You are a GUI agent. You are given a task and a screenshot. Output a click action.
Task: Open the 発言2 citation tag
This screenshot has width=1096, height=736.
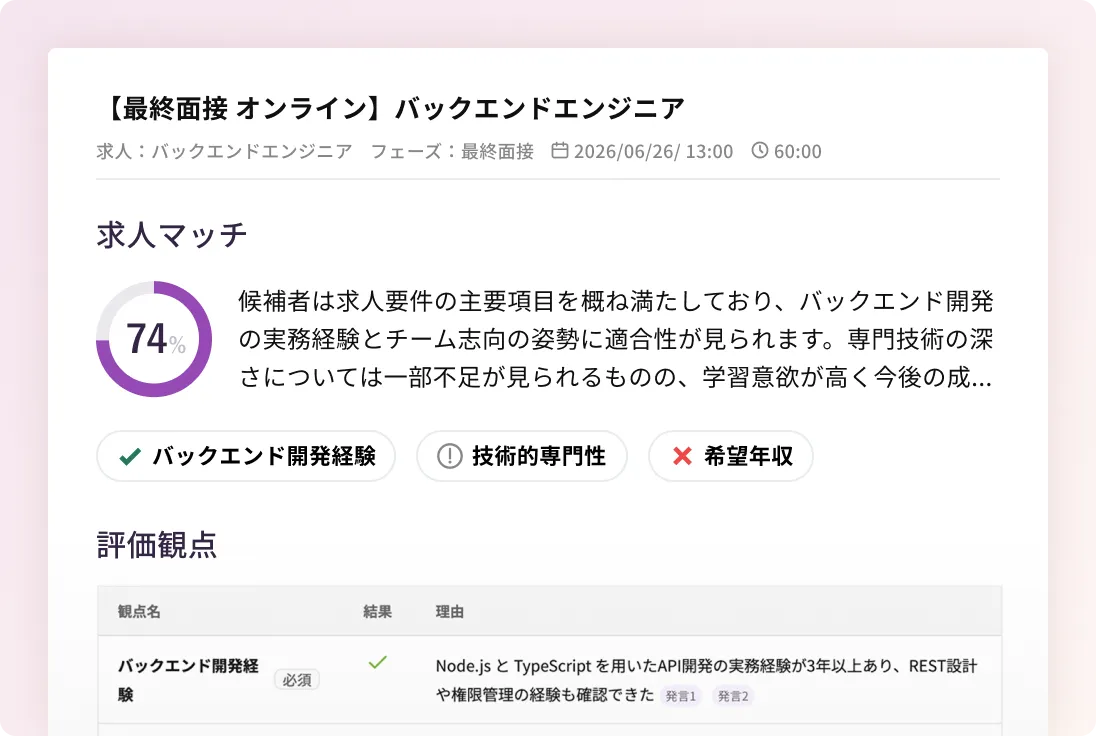pos(733,696)
